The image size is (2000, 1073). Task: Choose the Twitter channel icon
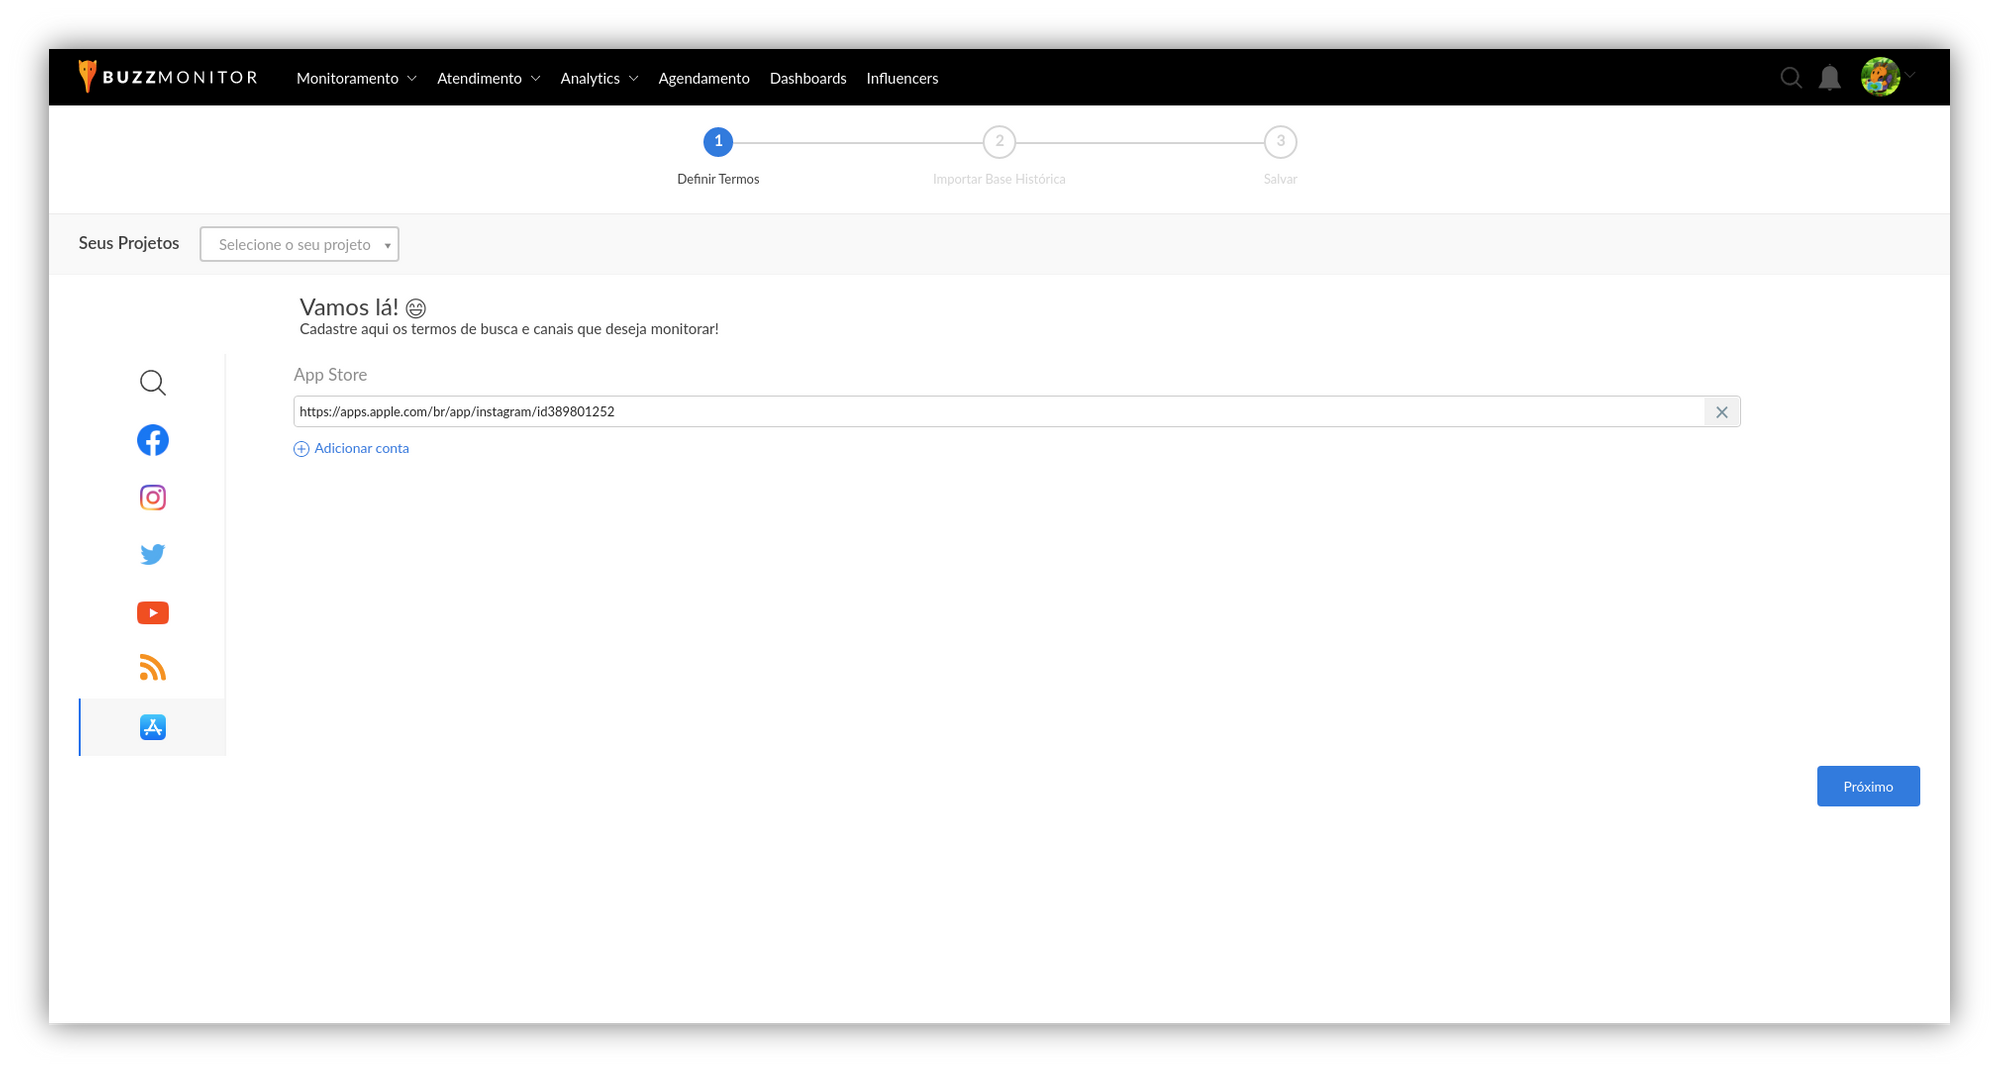click(x=152, y=554)
